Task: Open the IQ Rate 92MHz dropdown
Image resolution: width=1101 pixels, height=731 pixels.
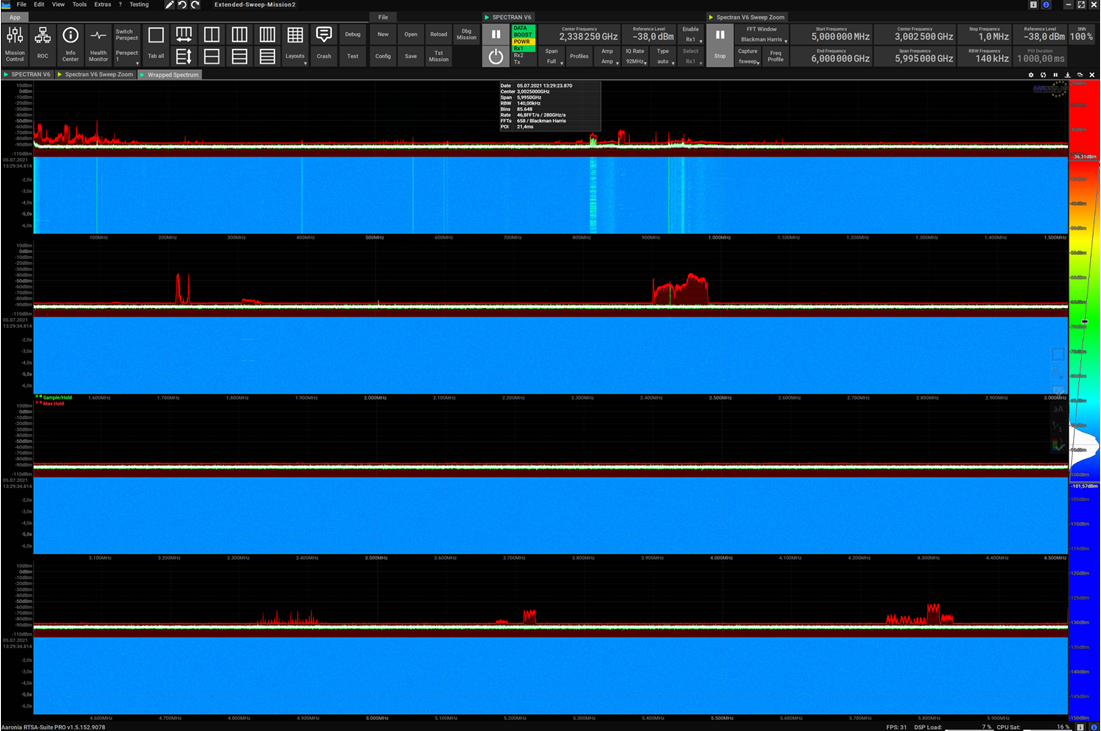Action: (x=635, y=56)
